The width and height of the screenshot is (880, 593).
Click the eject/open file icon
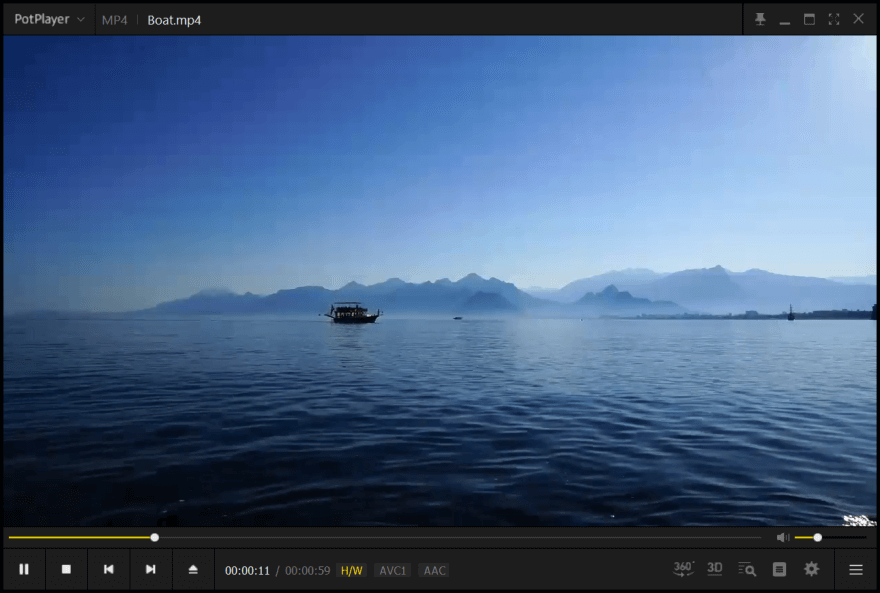click(x=193, y=569)
